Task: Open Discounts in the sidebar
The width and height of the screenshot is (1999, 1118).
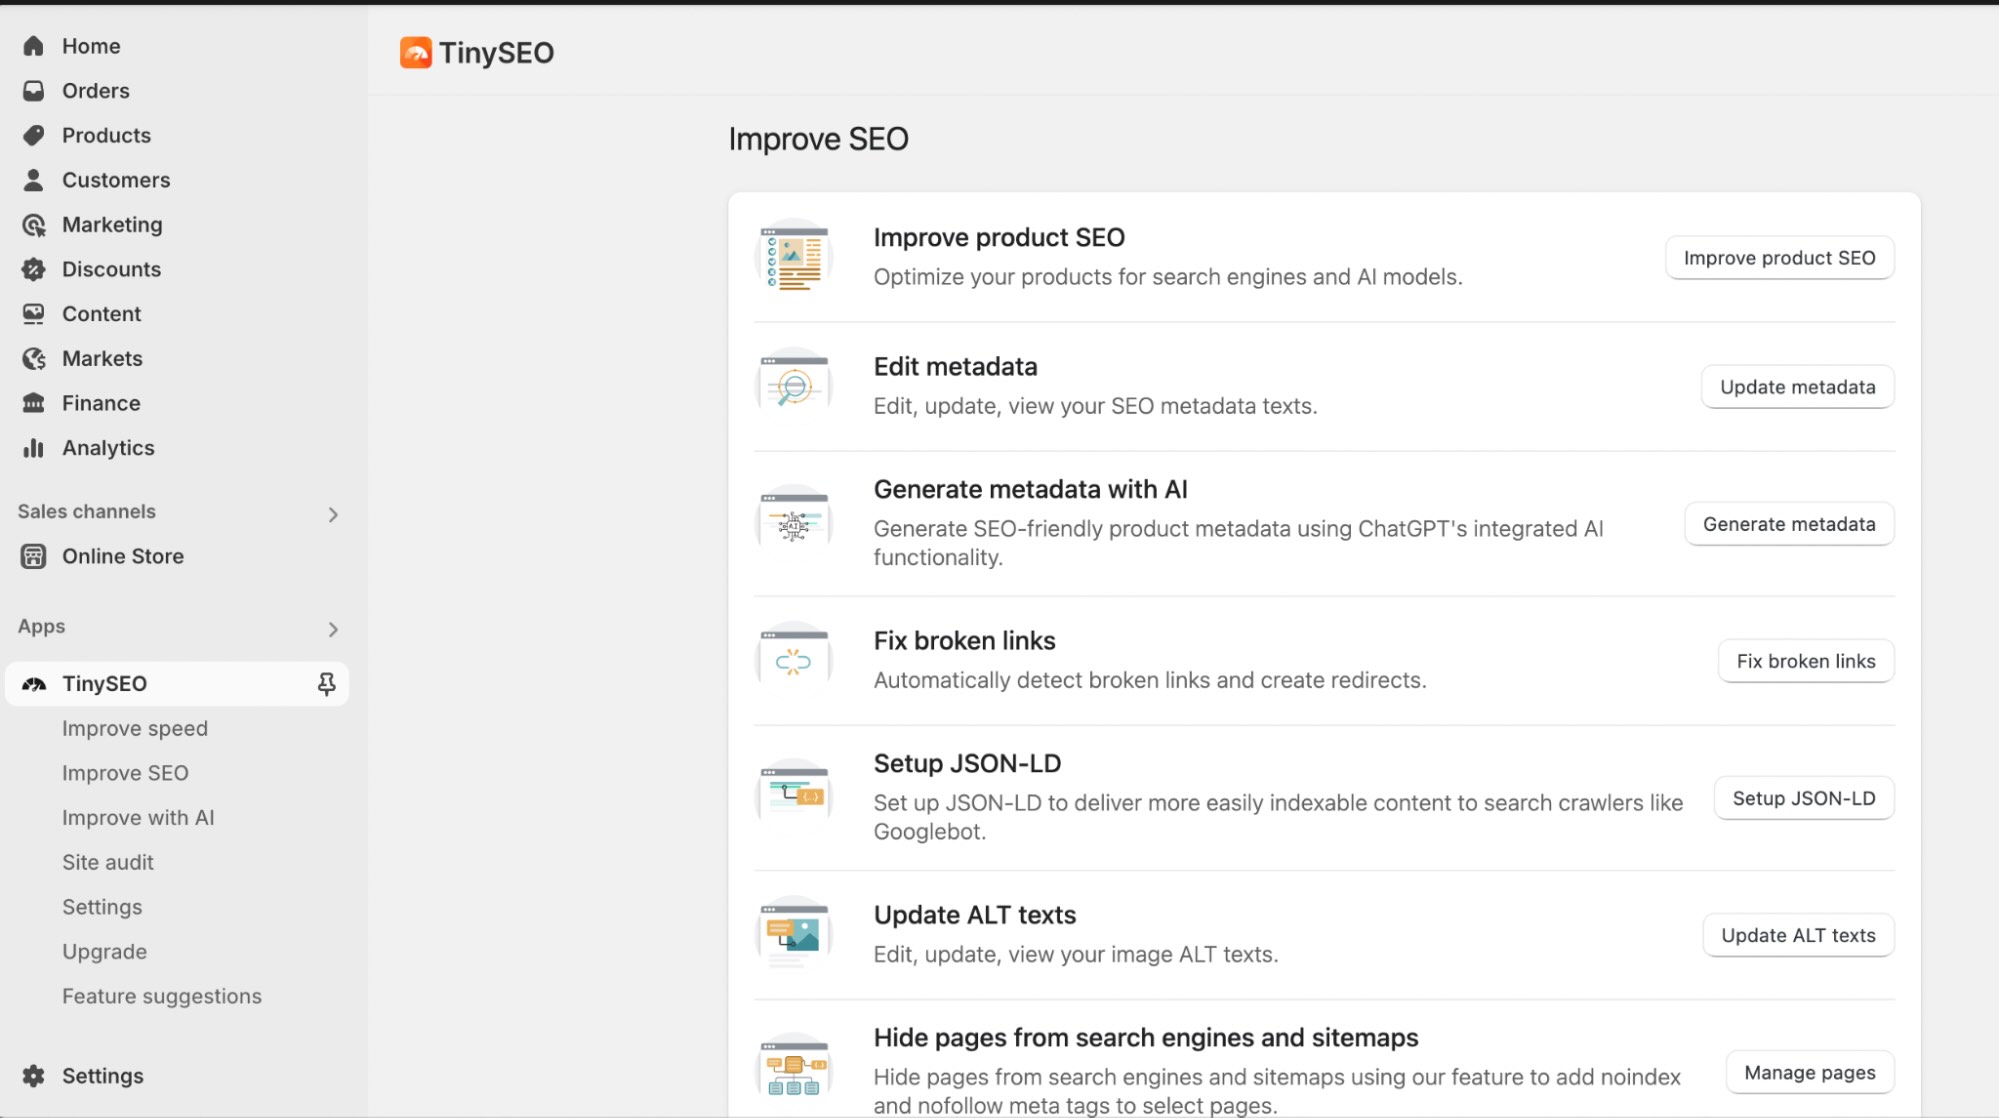Action: pos(111,269)
